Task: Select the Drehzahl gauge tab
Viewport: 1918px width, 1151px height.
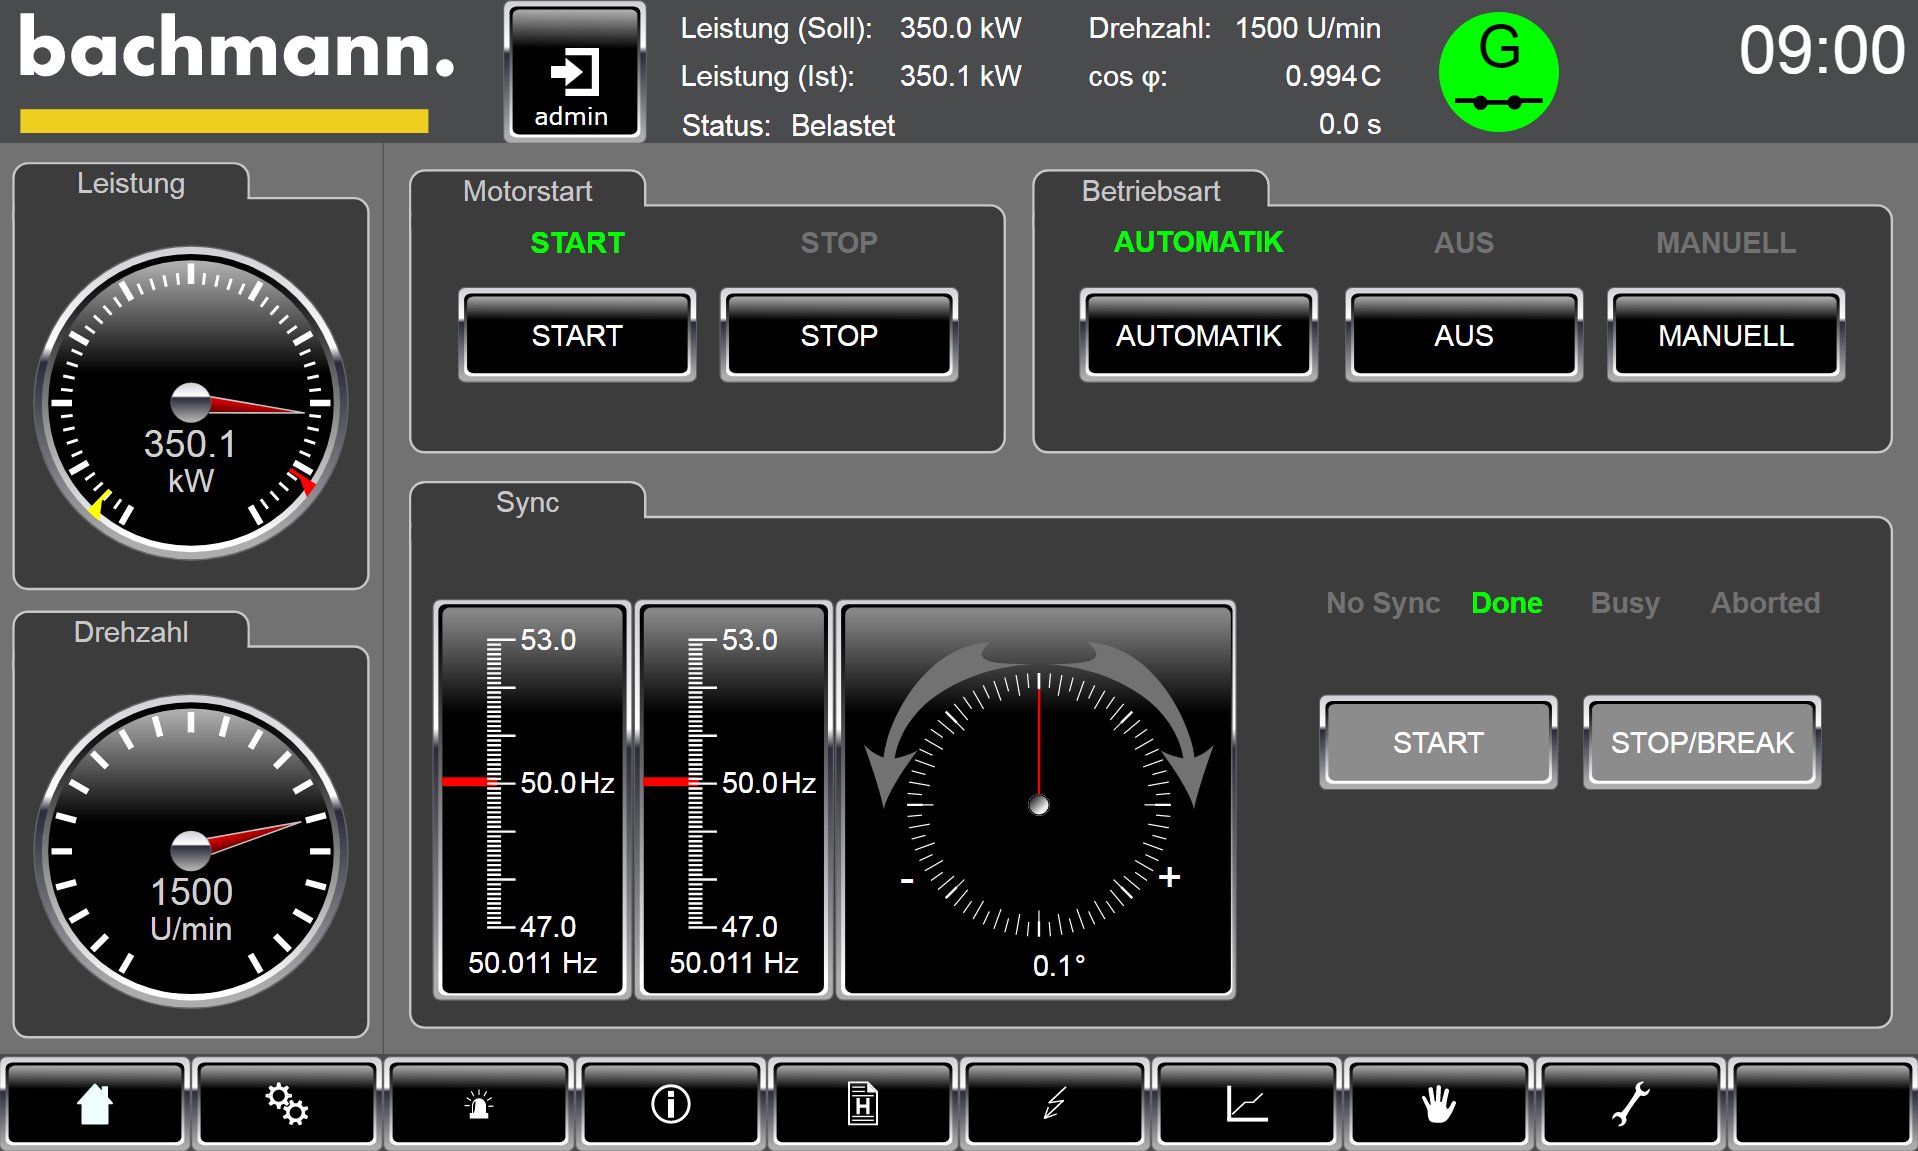Action: pos(131,632)
